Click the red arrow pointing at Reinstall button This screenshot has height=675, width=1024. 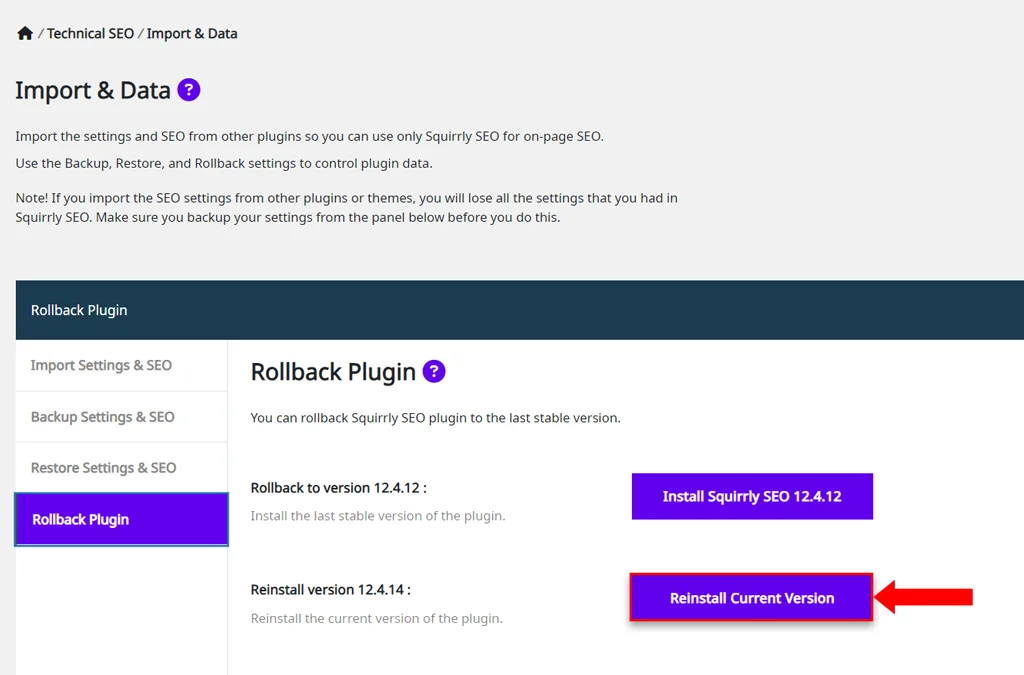pyautogui.click(x=924, y=598)
